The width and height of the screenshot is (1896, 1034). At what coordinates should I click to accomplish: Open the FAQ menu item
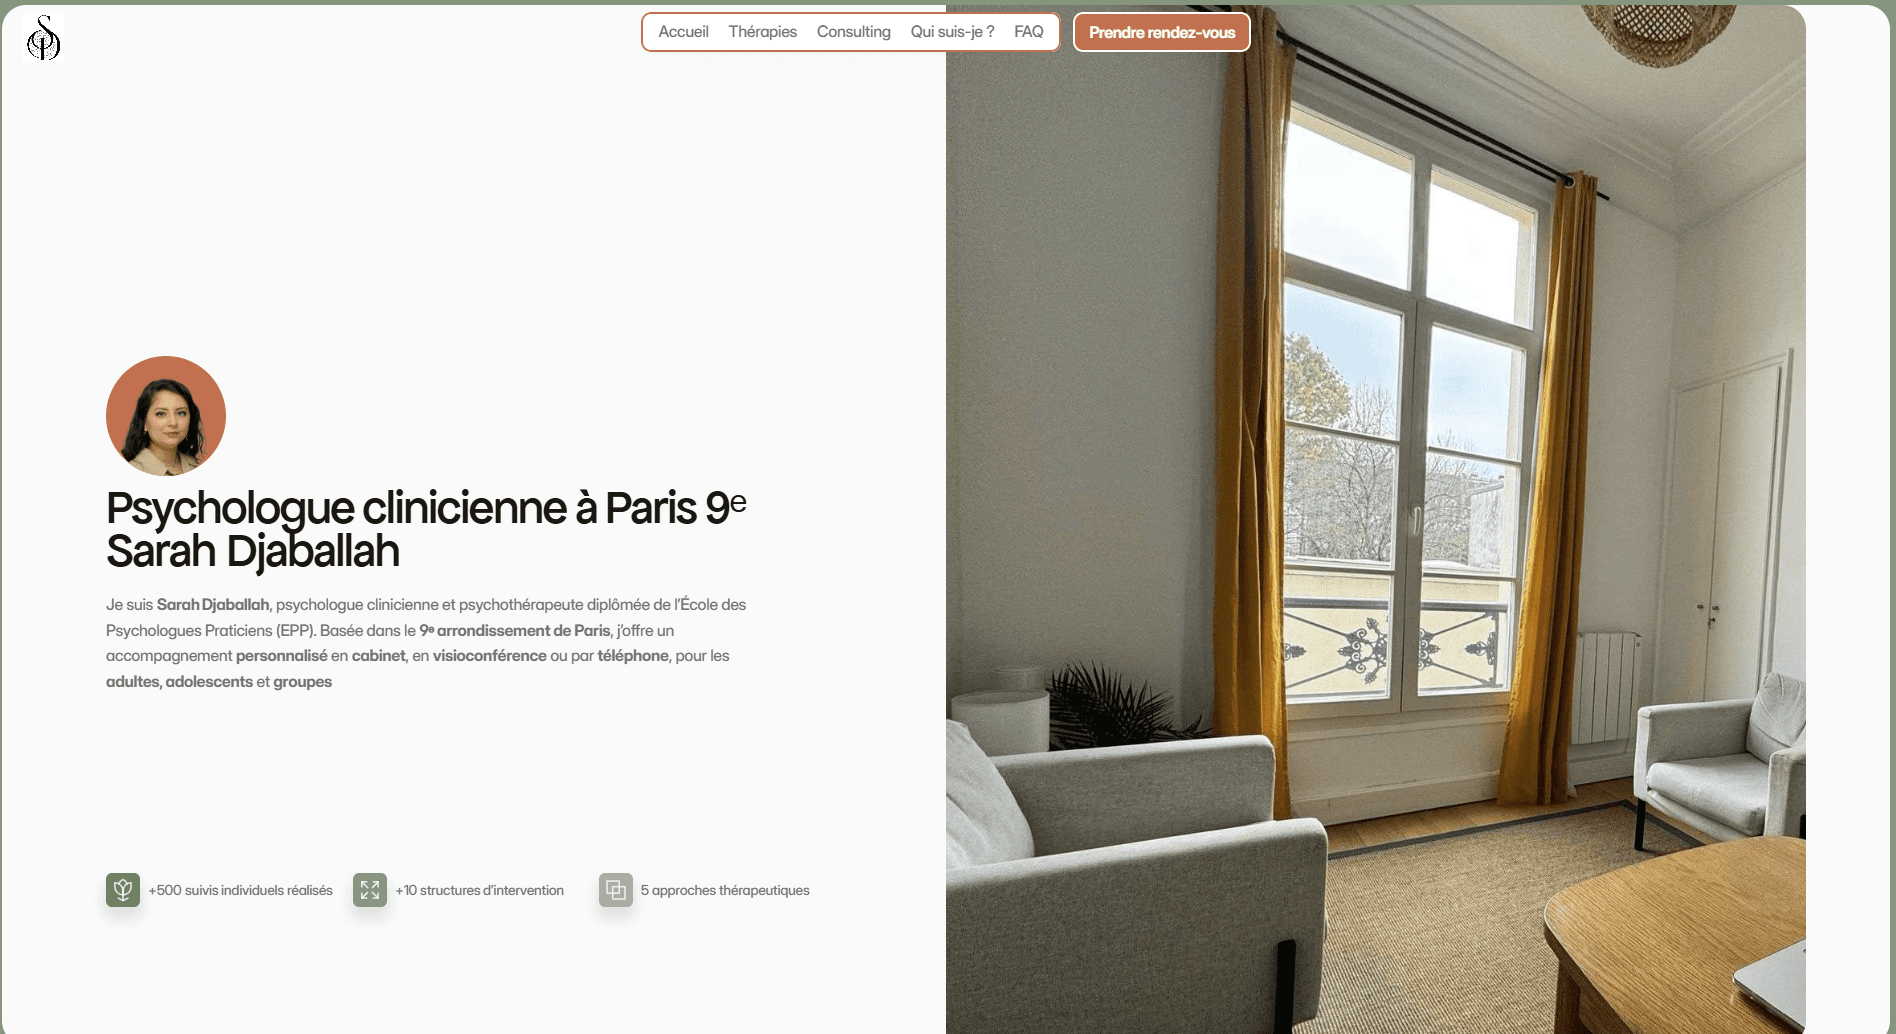(x=1029, y=32)
